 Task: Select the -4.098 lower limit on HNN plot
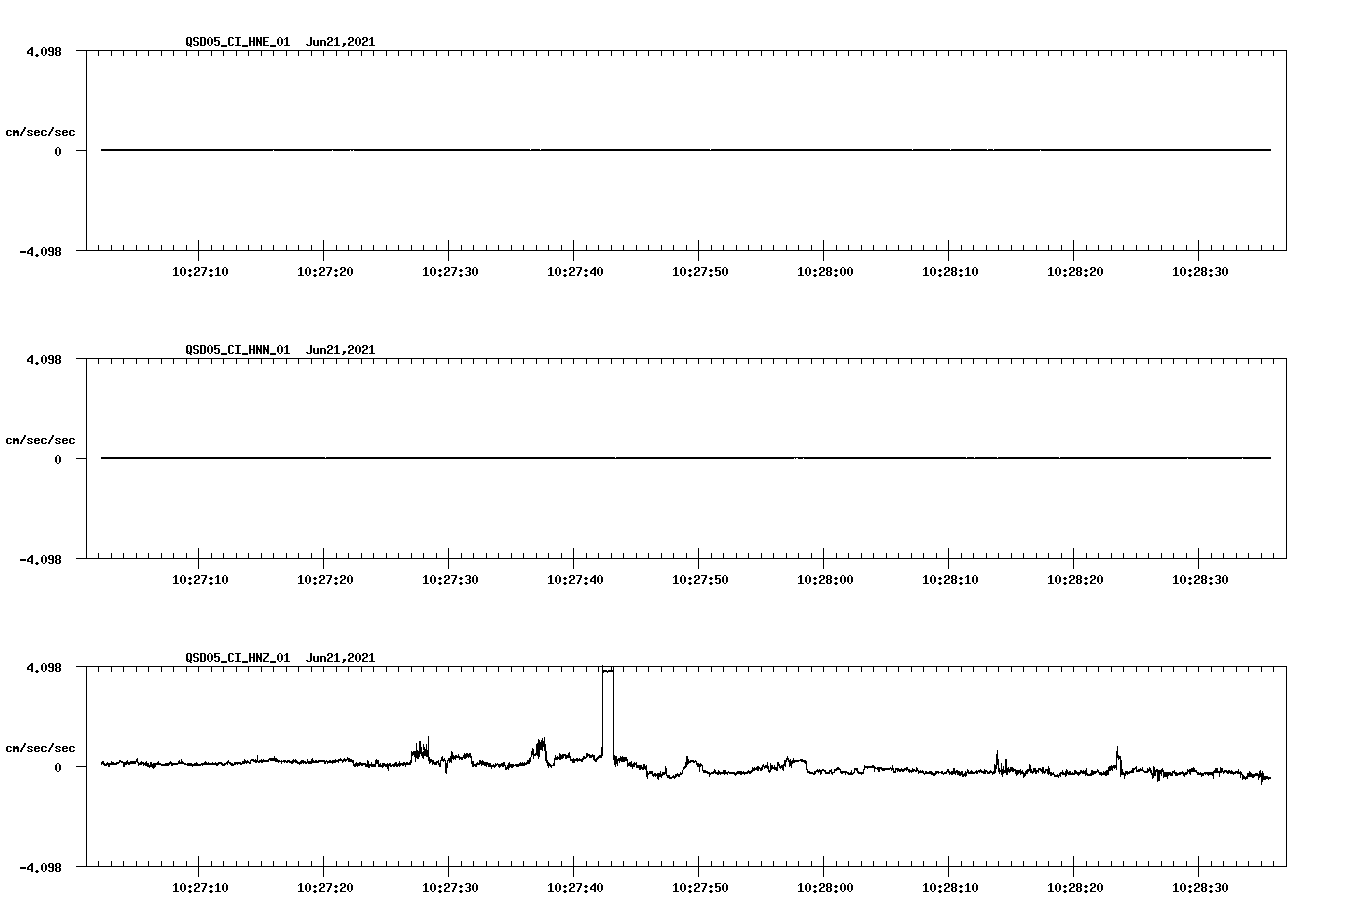[40, 559]
